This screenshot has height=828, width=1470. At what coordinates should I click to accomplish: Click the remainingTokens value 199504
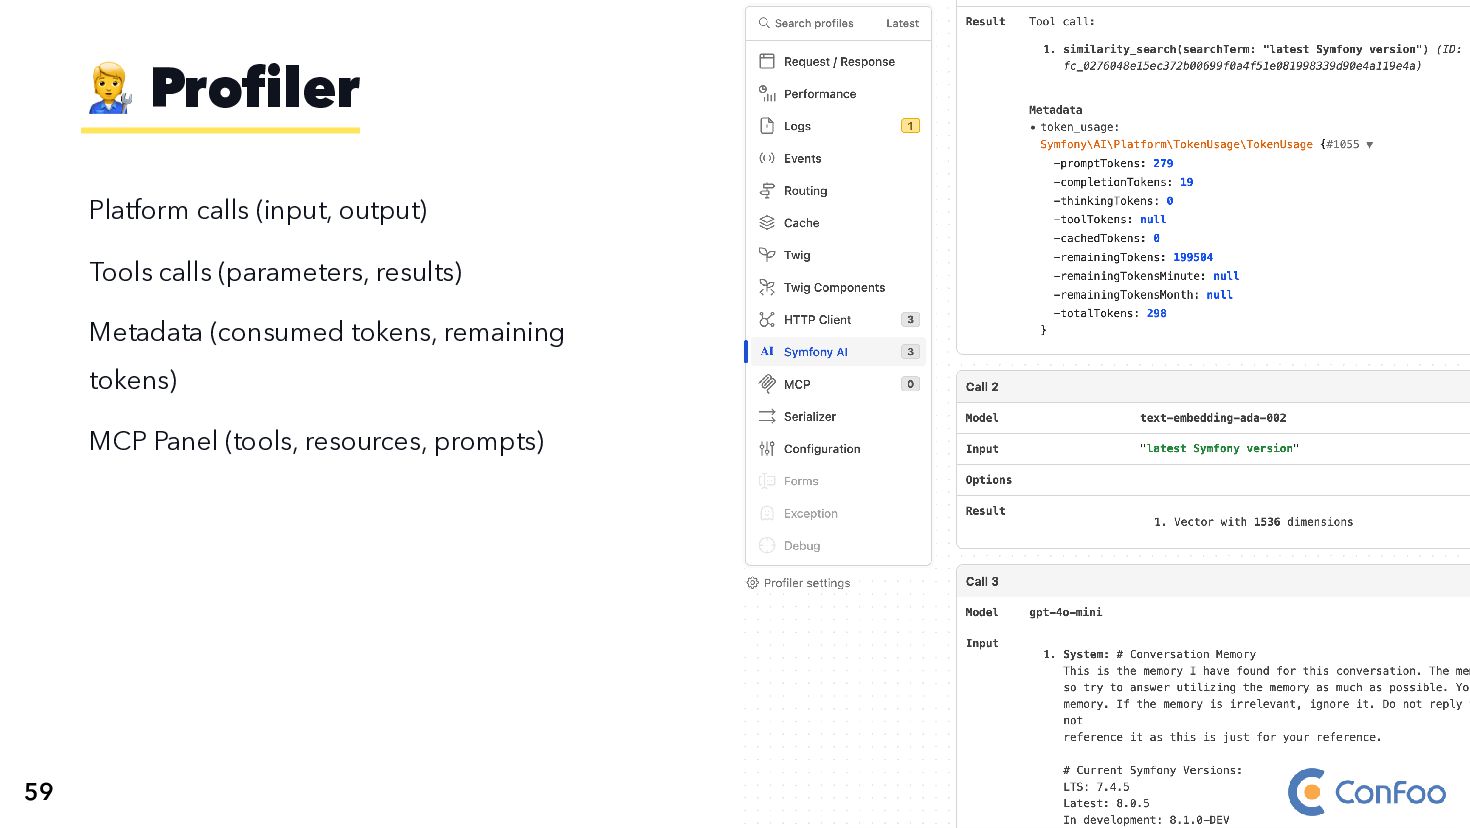click(x=1193, y=257)
